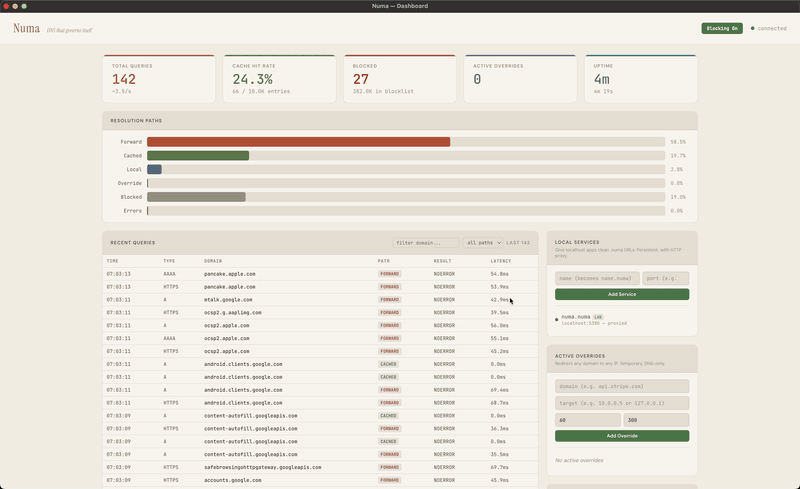The width and height of the screenshot is (800, 489).
Task: Click the service name input field
Action: coord(597,278)
